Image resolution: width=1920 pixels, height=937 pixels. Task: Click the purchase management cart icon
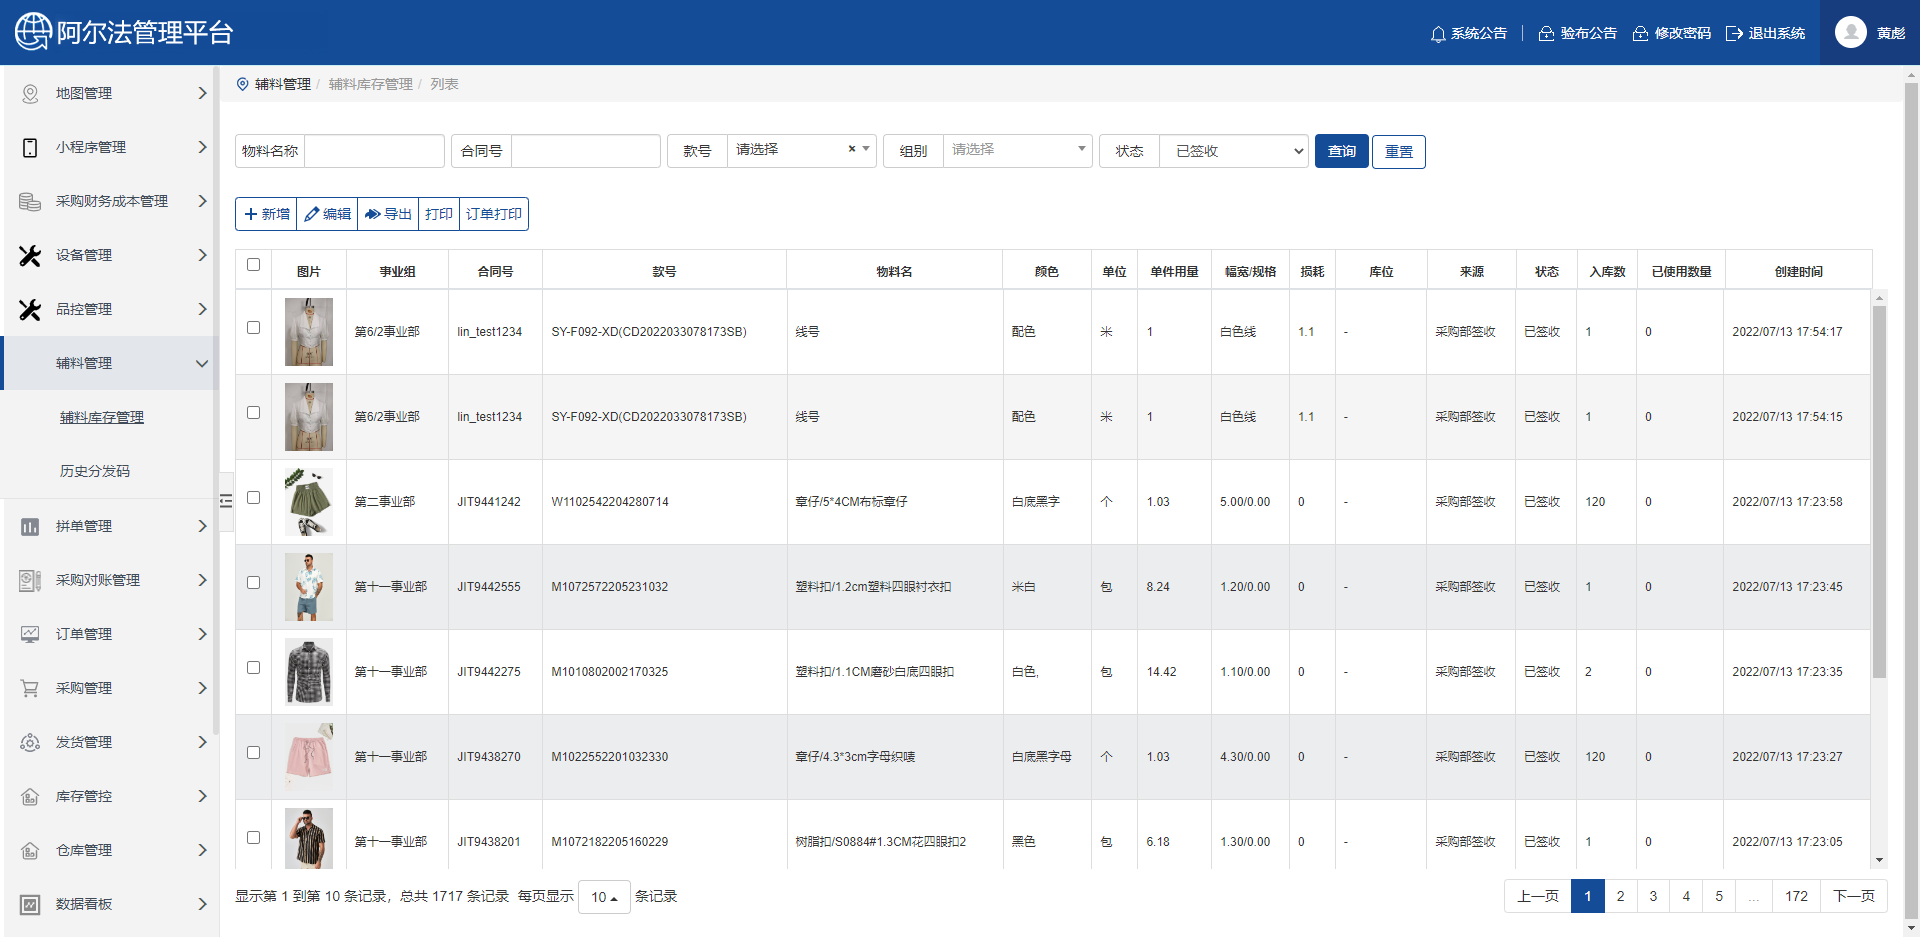30,688
